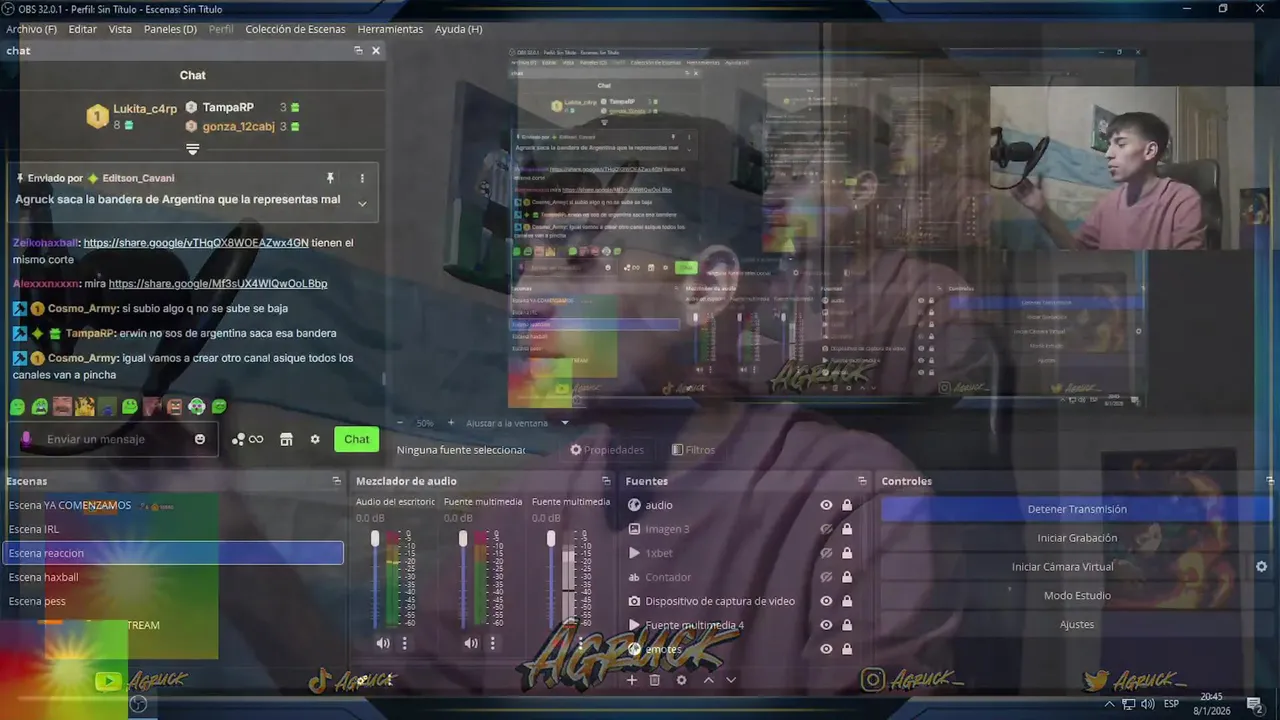
Task: Open chat settings gear
Action: tap(315, 439)
